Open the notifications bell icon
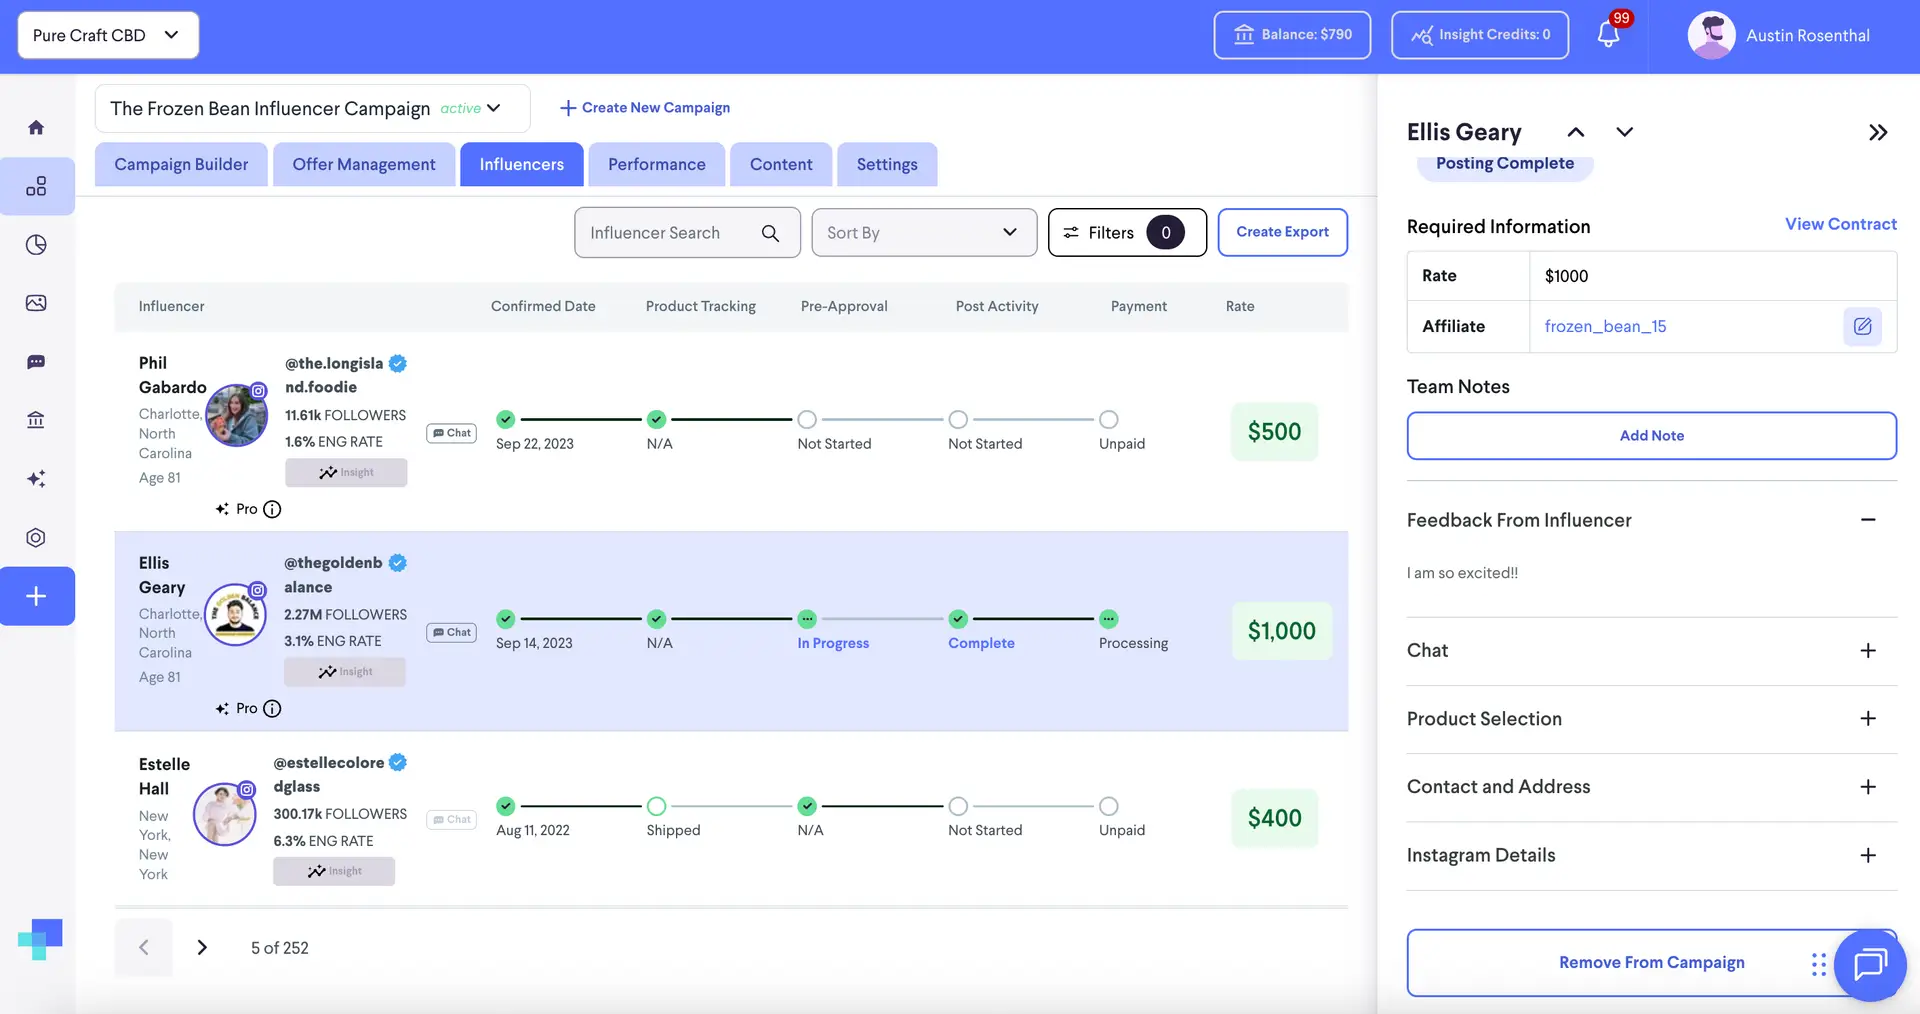 click(1608, 35)
